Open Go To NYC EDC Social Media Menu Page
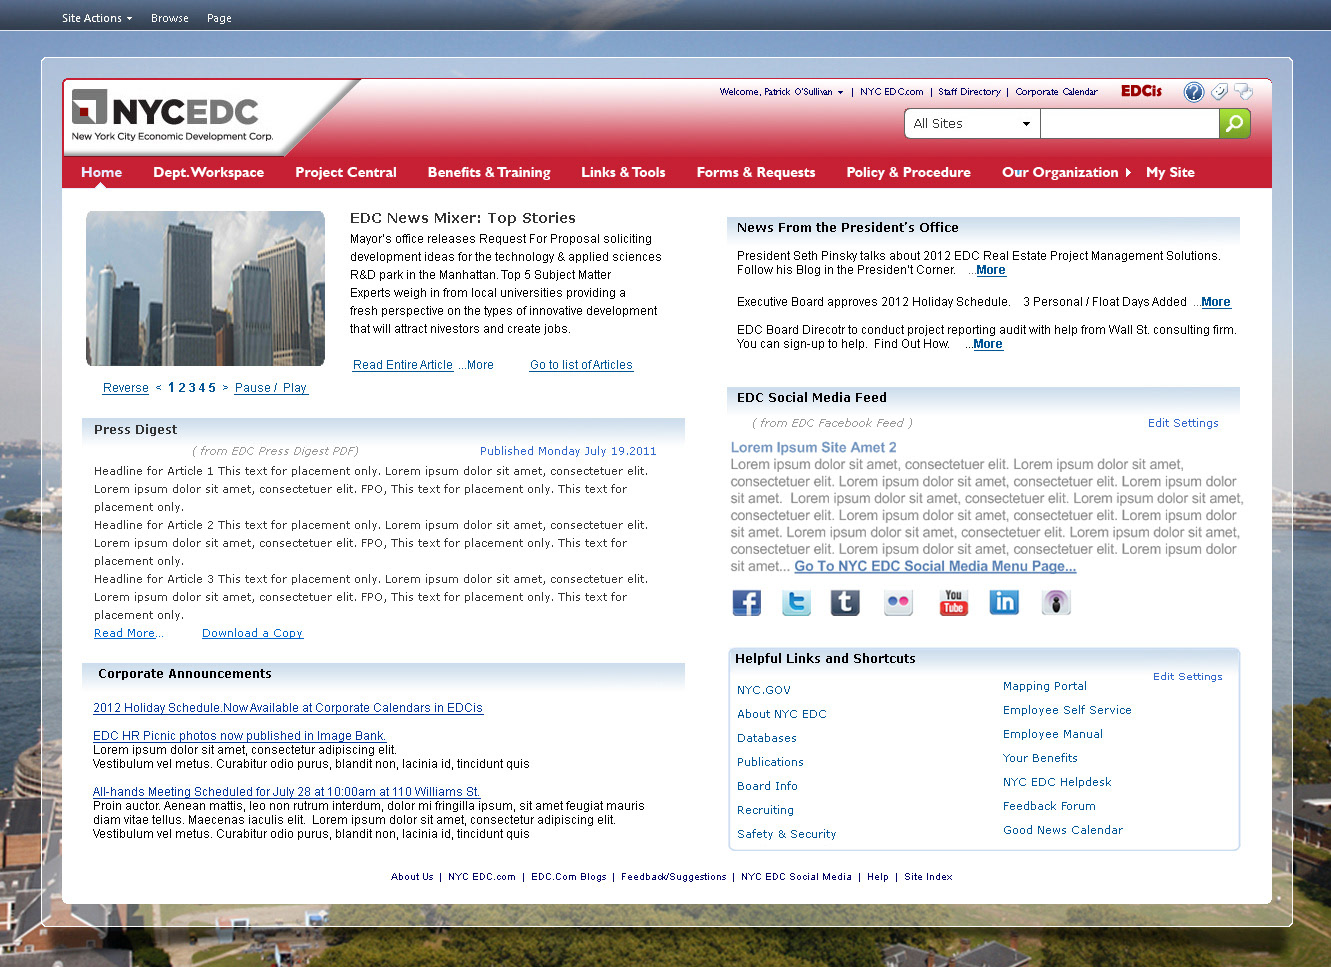The width and height of the screenshot is (1331, 967). [935, 566]
